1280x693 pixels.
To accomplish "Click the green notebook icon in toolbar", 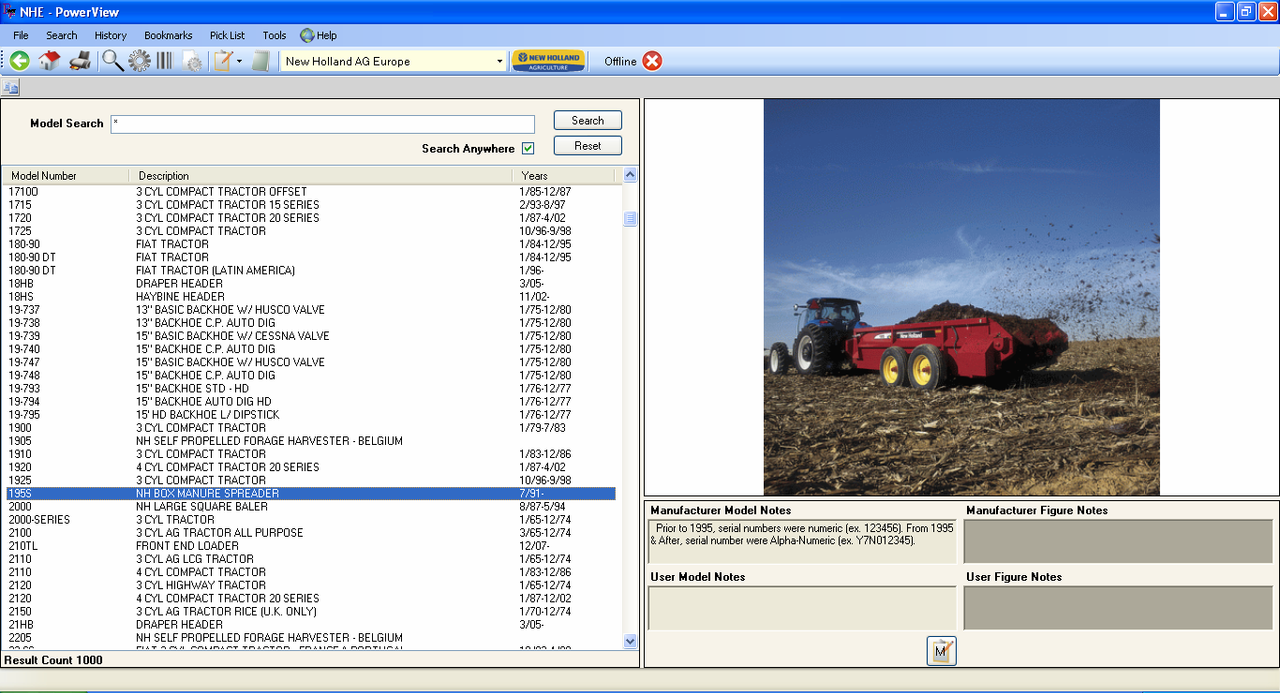I will point(261,61).
